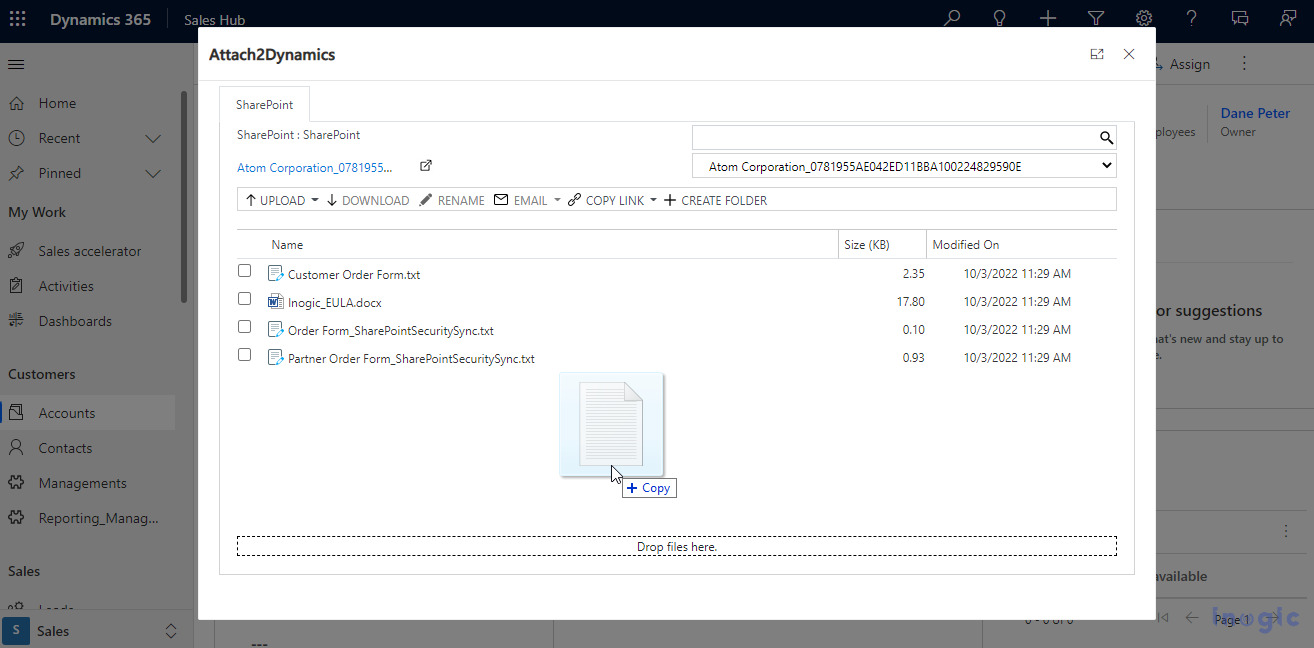Expand the UPLOAD dropdown arrow

point(315,200)
